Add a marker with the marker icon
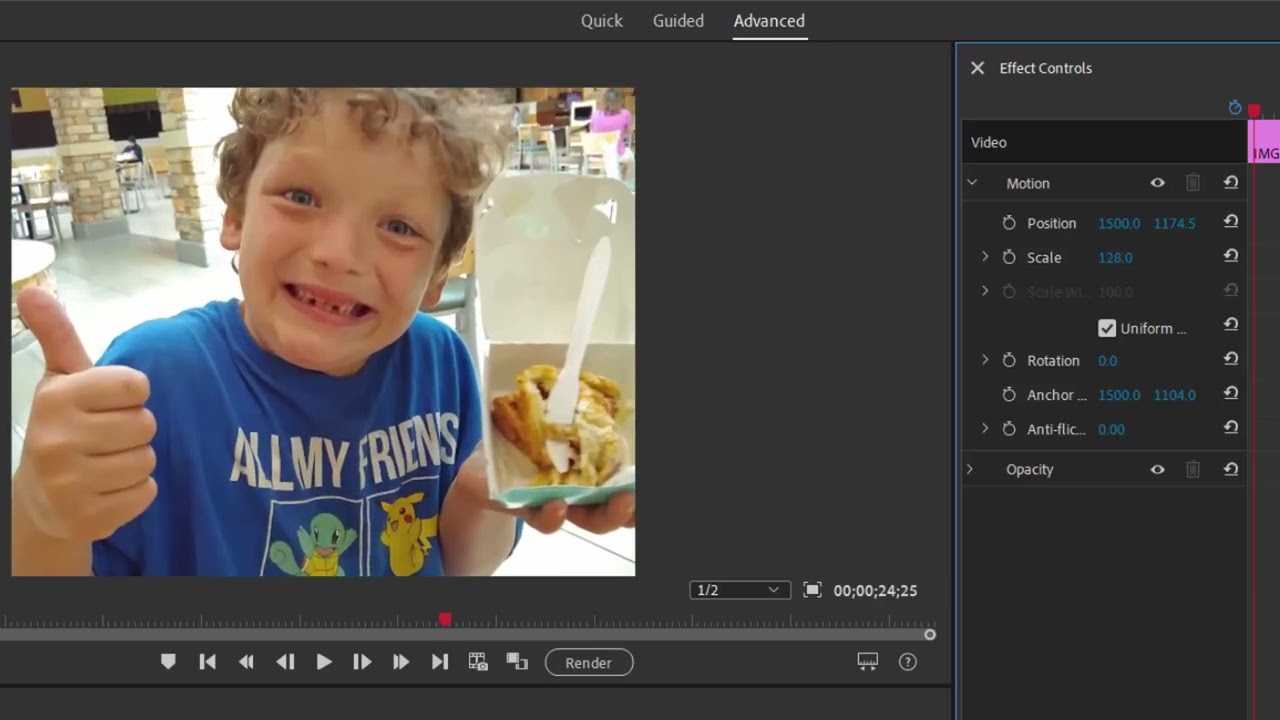1280x720 pixels. (x=168, y=662)
